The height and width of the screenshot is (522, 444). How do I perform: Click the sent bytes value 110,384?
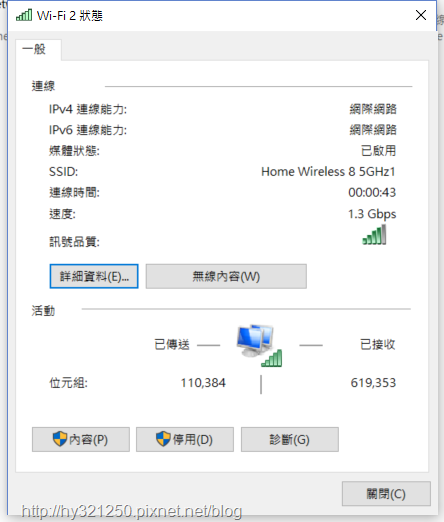203,383
